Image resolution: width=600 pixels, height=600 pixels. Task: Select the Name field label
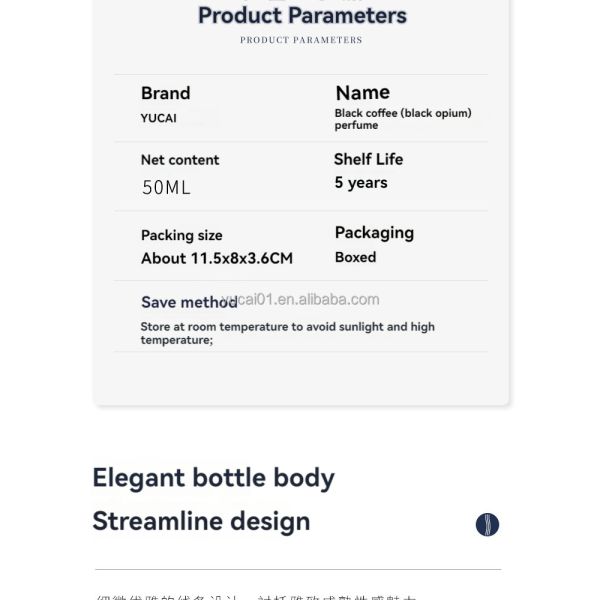(363, 93)
